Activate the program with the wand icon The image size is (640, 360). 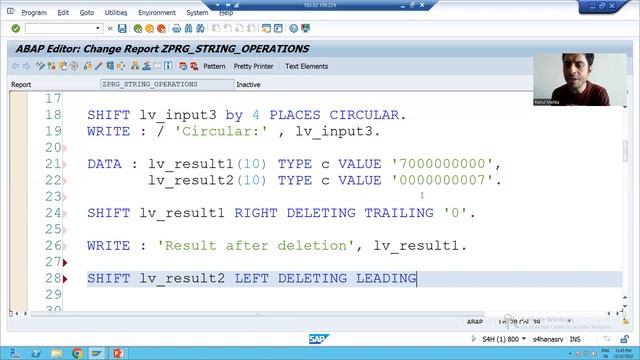point(98,66)
